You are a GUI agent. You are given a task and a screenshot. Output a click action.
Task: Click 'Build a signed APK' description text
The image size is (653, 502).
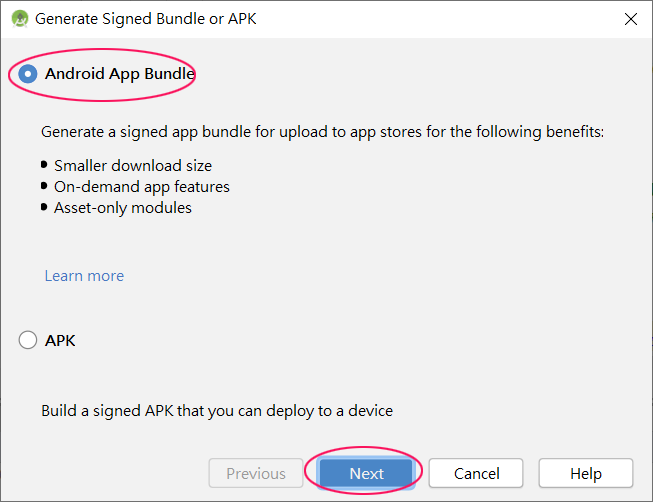[x=217, y=411]
